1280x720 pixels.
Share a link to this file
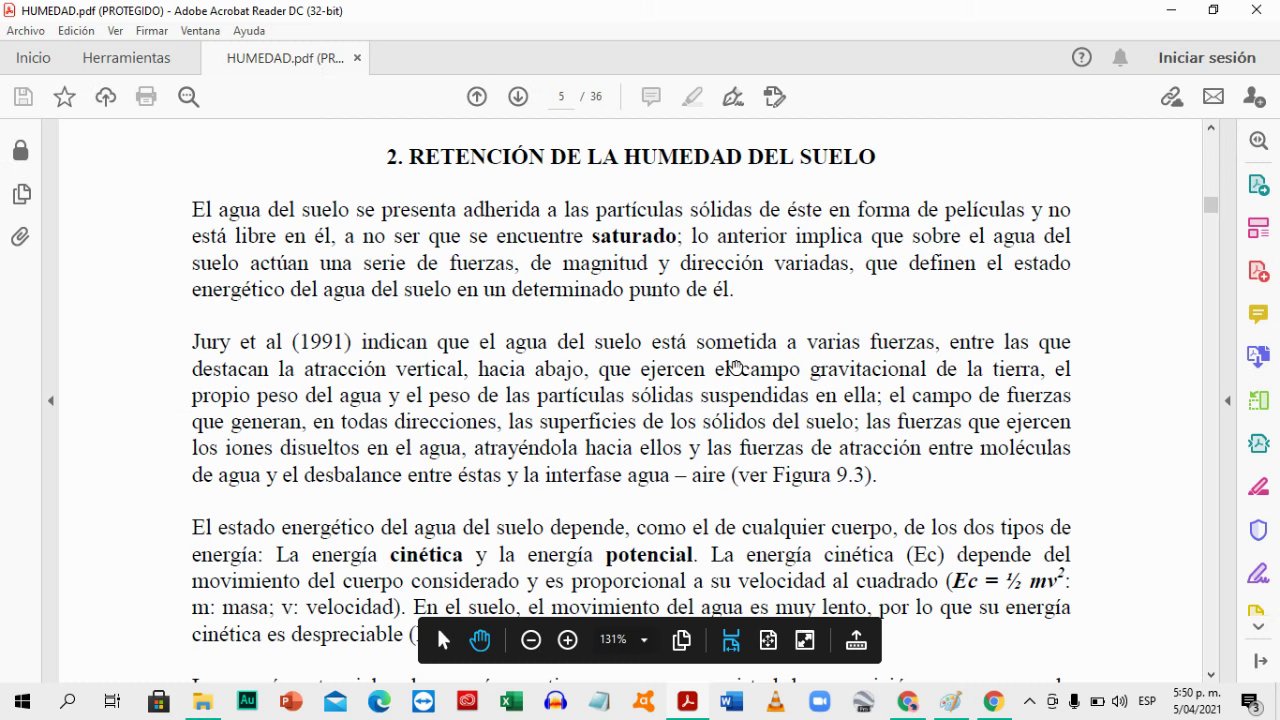(1172, 97)
